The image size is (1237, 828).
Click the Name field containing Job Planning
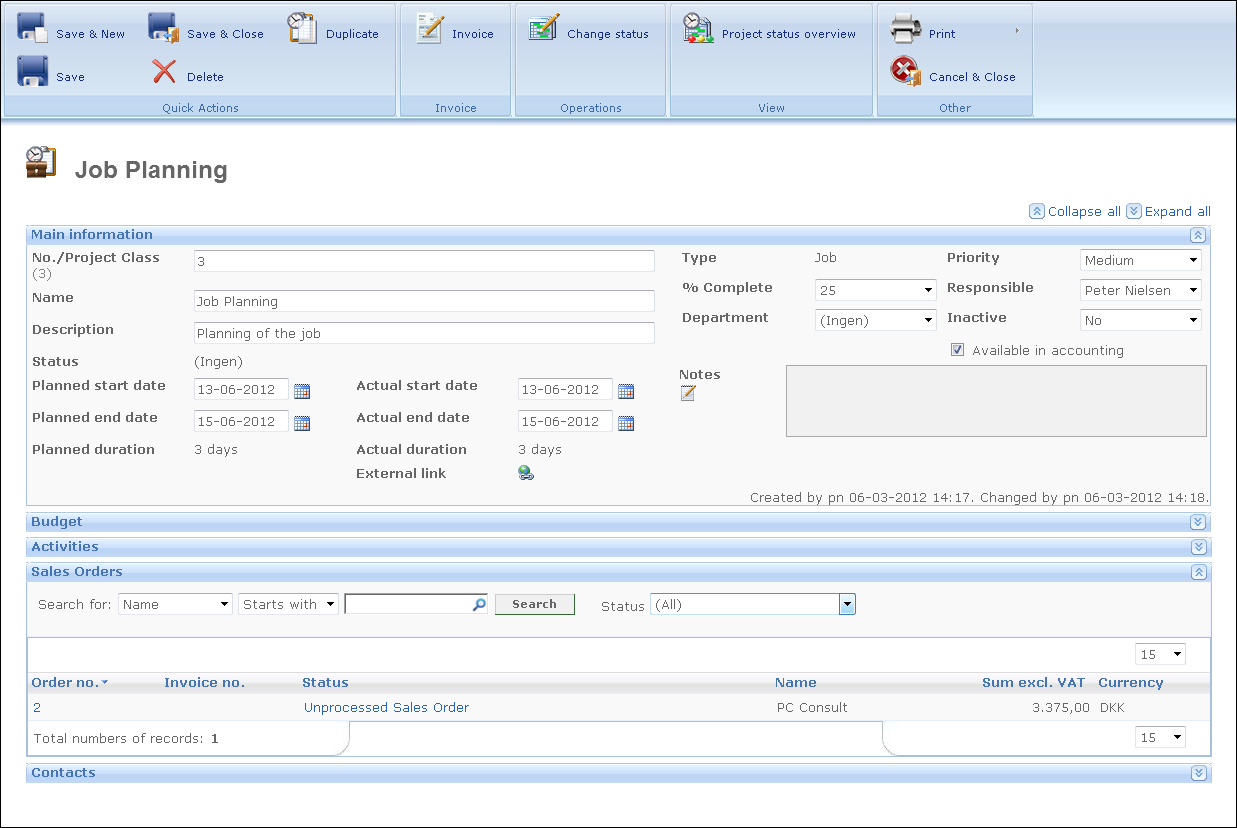[x=424, y=301]
